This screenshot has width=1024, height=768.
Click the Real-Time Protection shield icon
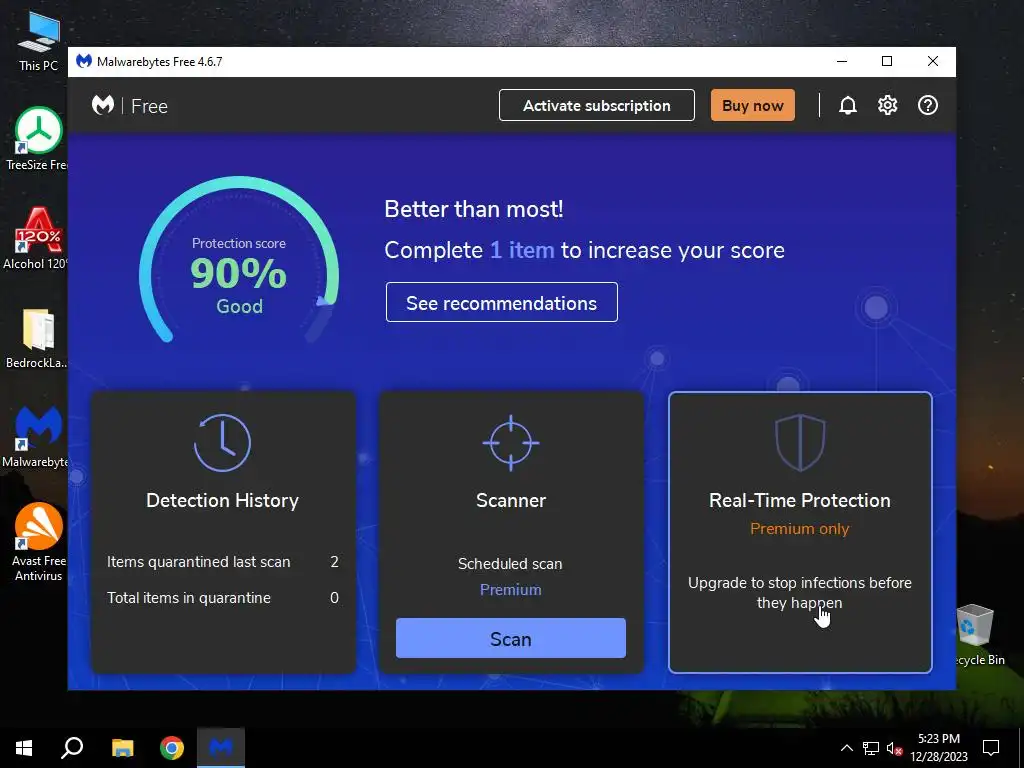click(800, 443)
